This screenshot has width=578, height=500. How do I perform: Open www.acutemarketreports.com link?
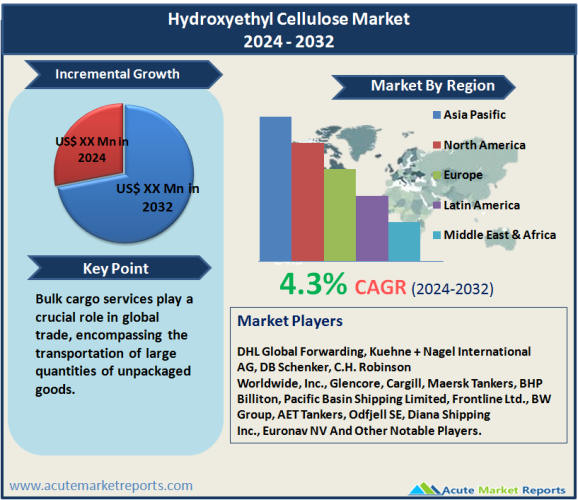point(101,486)
